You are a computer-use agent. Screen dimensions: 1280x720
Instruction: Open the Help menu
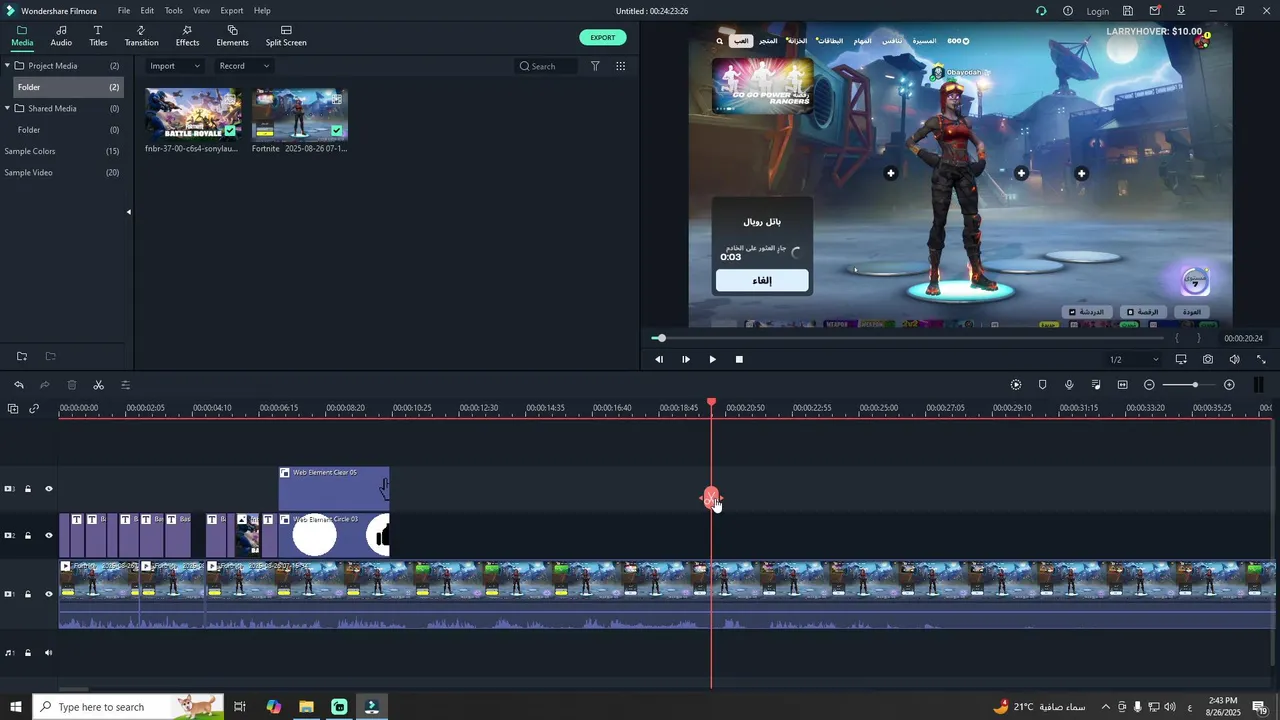pos(262,11)
